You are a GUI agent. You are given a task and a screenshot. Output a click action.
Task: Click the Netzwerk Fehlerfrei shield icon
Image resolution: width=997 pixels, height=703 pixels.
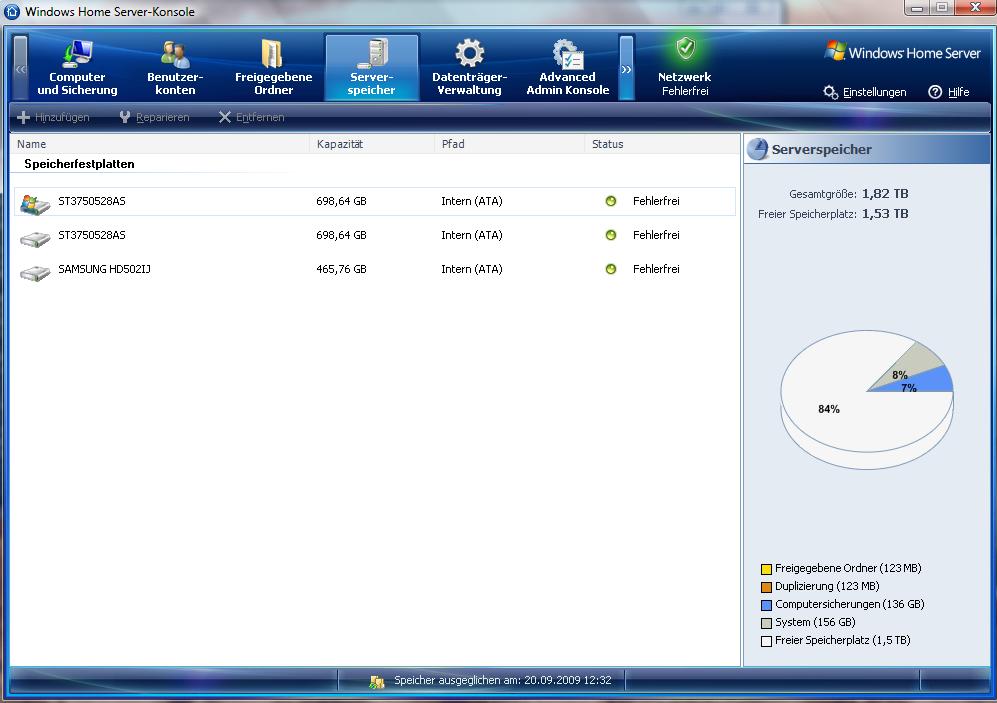click(x=685, y=49)
